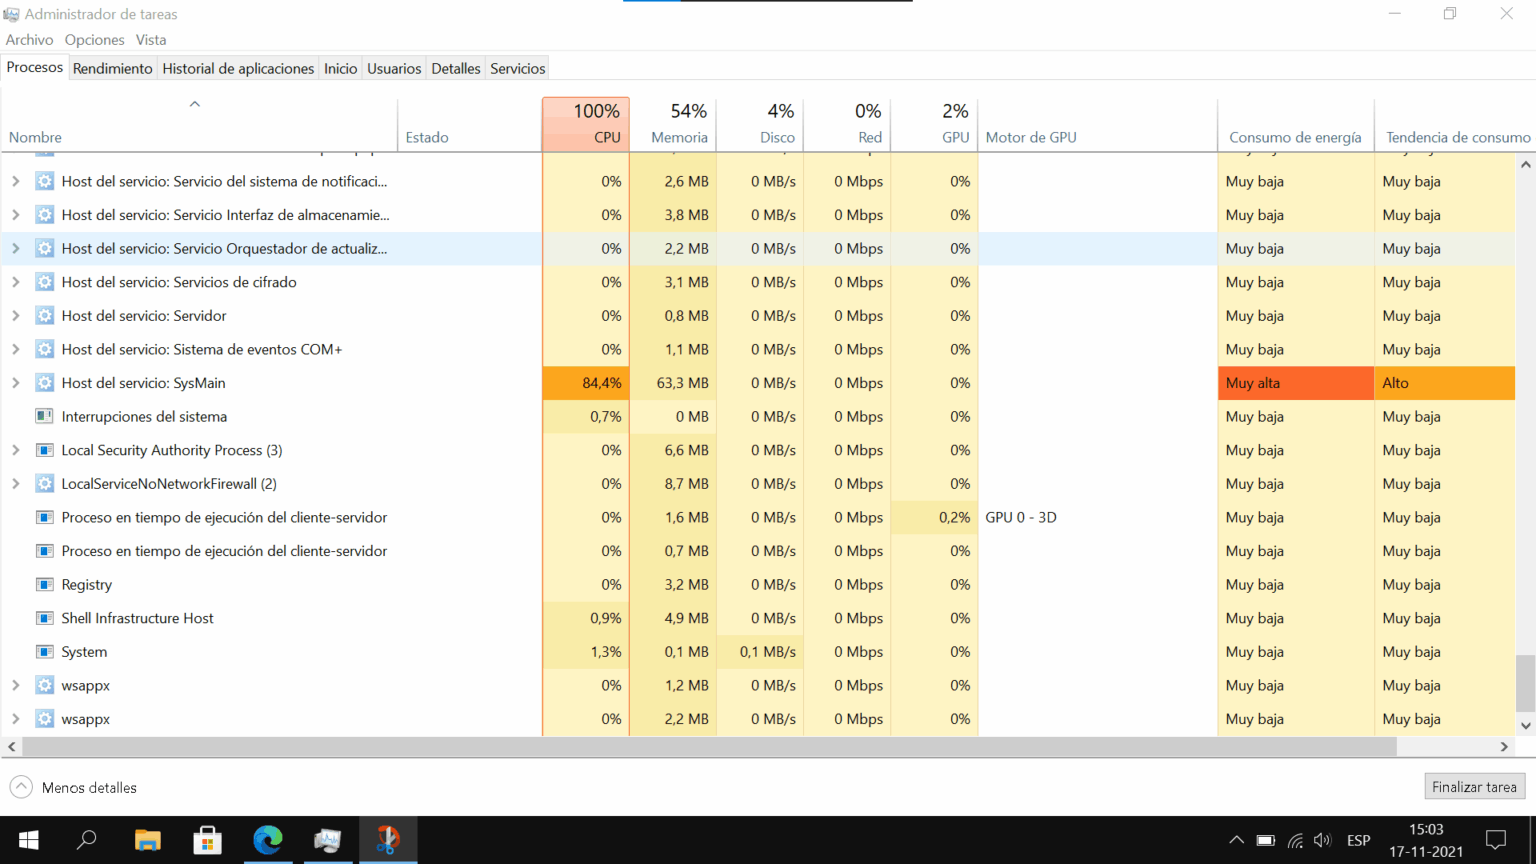
Task: Open the notifications icon in the tray
Action: pyautogui.click(x=1496, y=840)
